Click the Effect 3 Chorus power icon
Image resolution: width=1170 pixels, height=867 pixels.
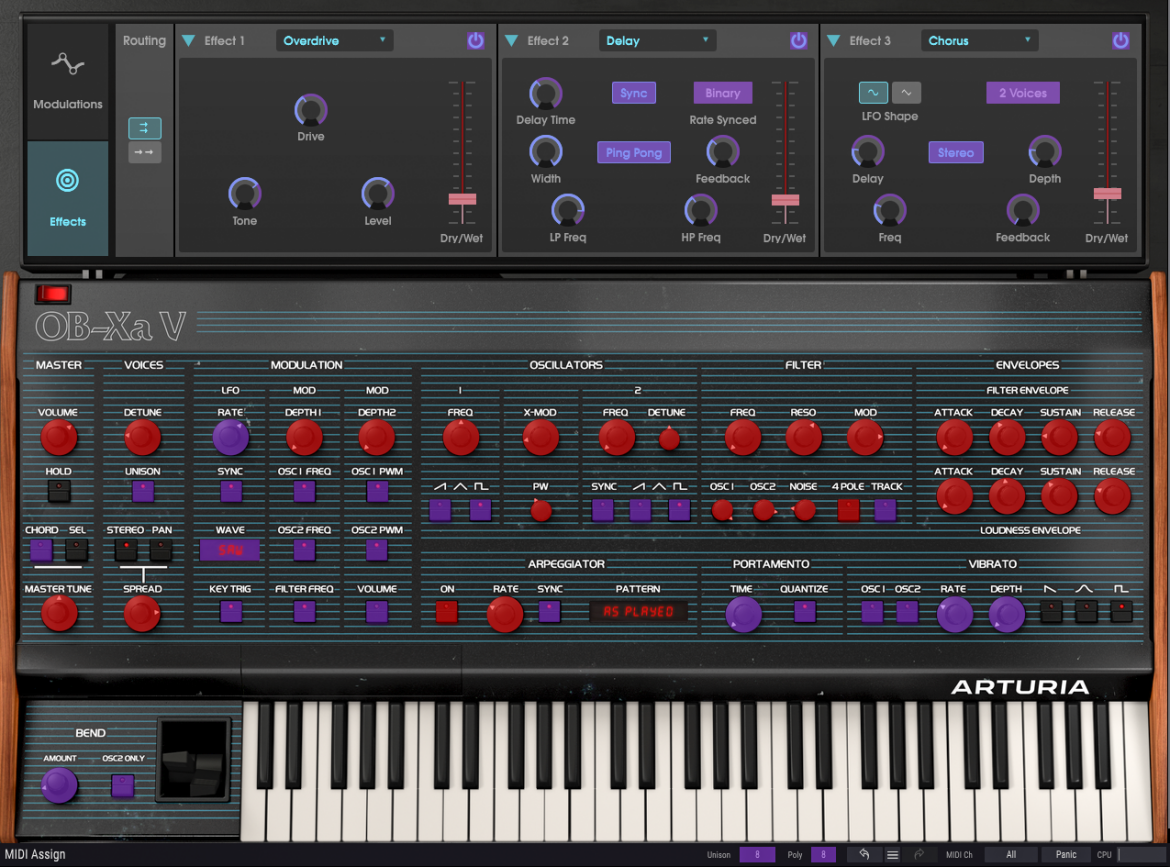tap(1120, 40)
